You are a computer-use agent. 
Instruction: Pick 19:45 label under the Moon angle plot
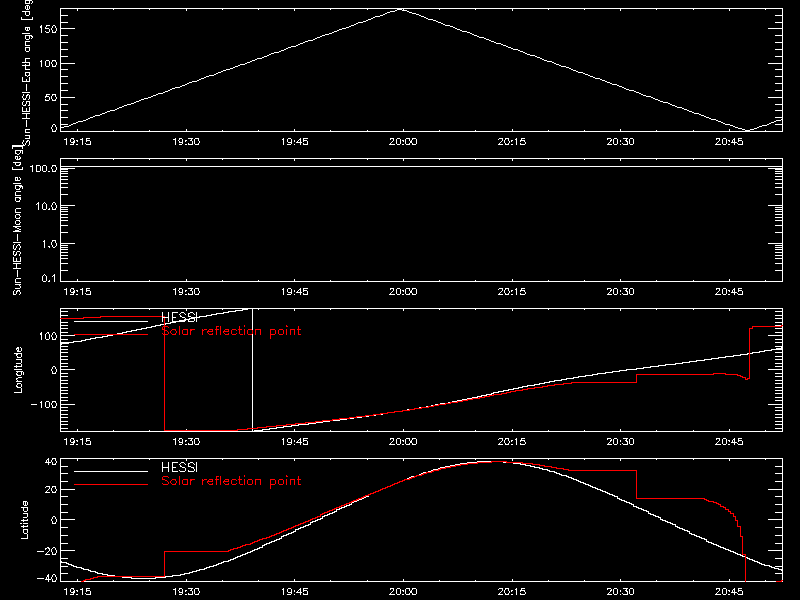click(294, 292)
